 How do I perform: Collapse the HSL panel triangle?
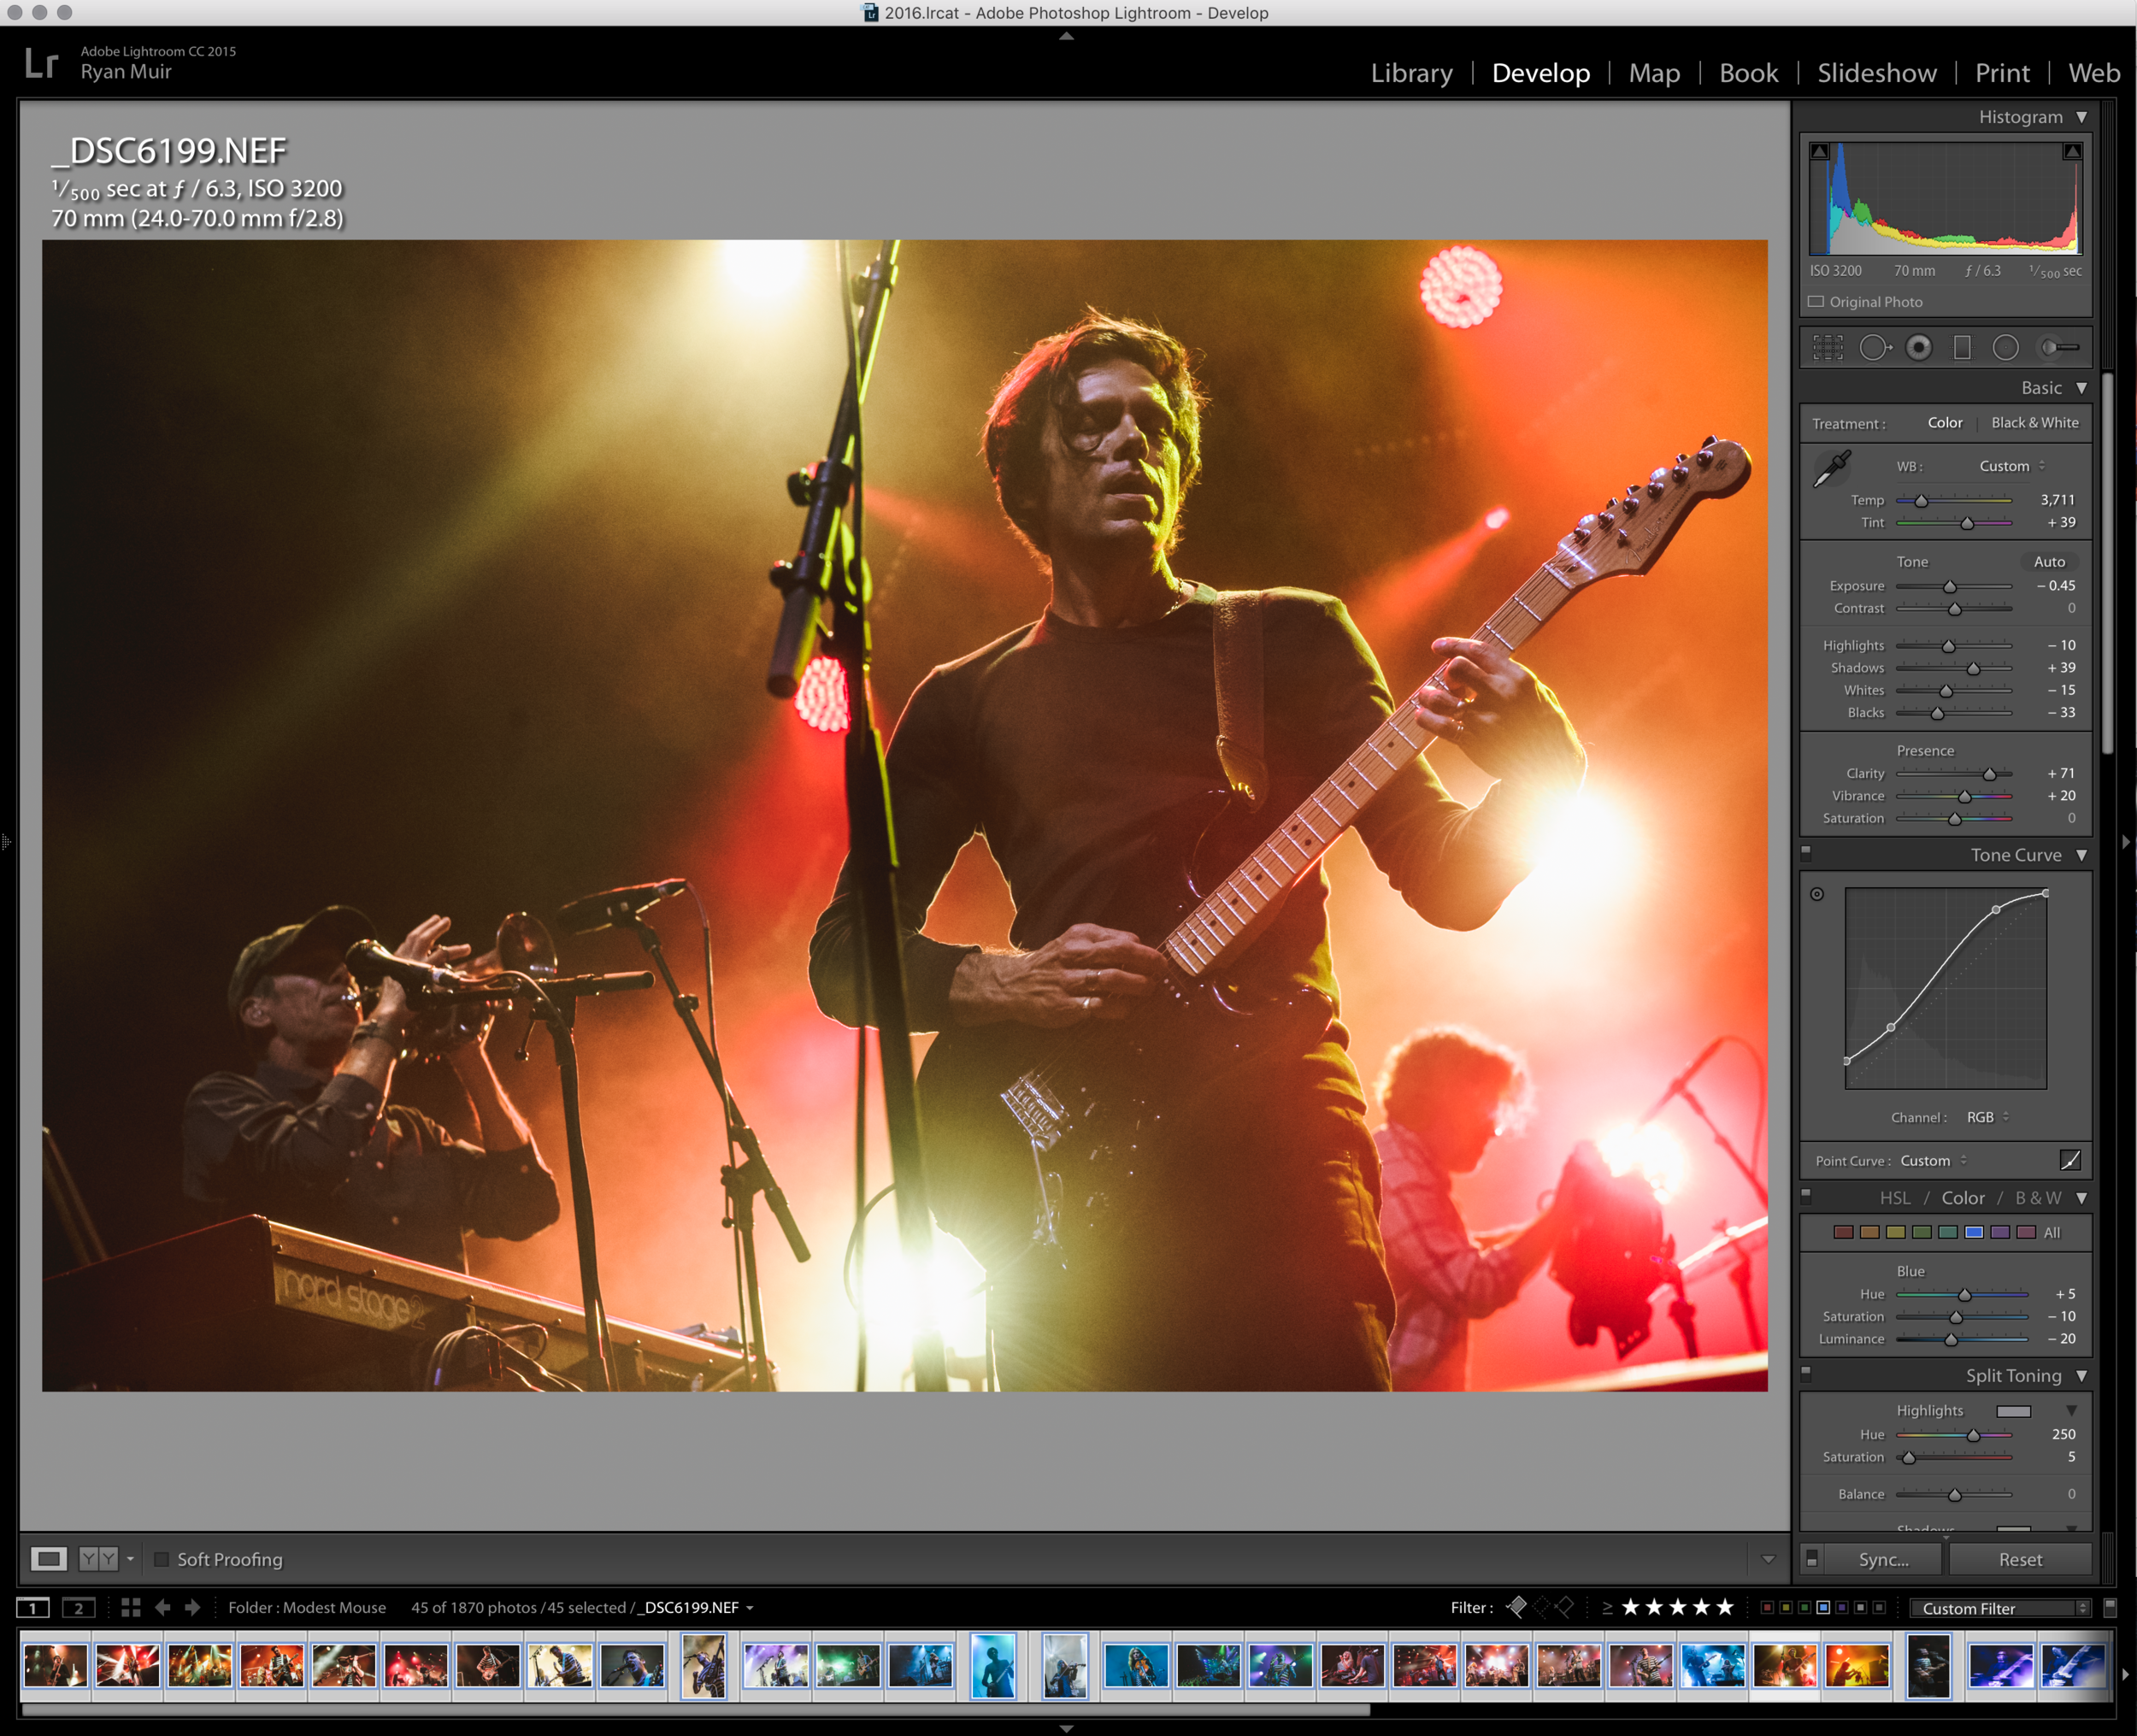(2081, 1198)
